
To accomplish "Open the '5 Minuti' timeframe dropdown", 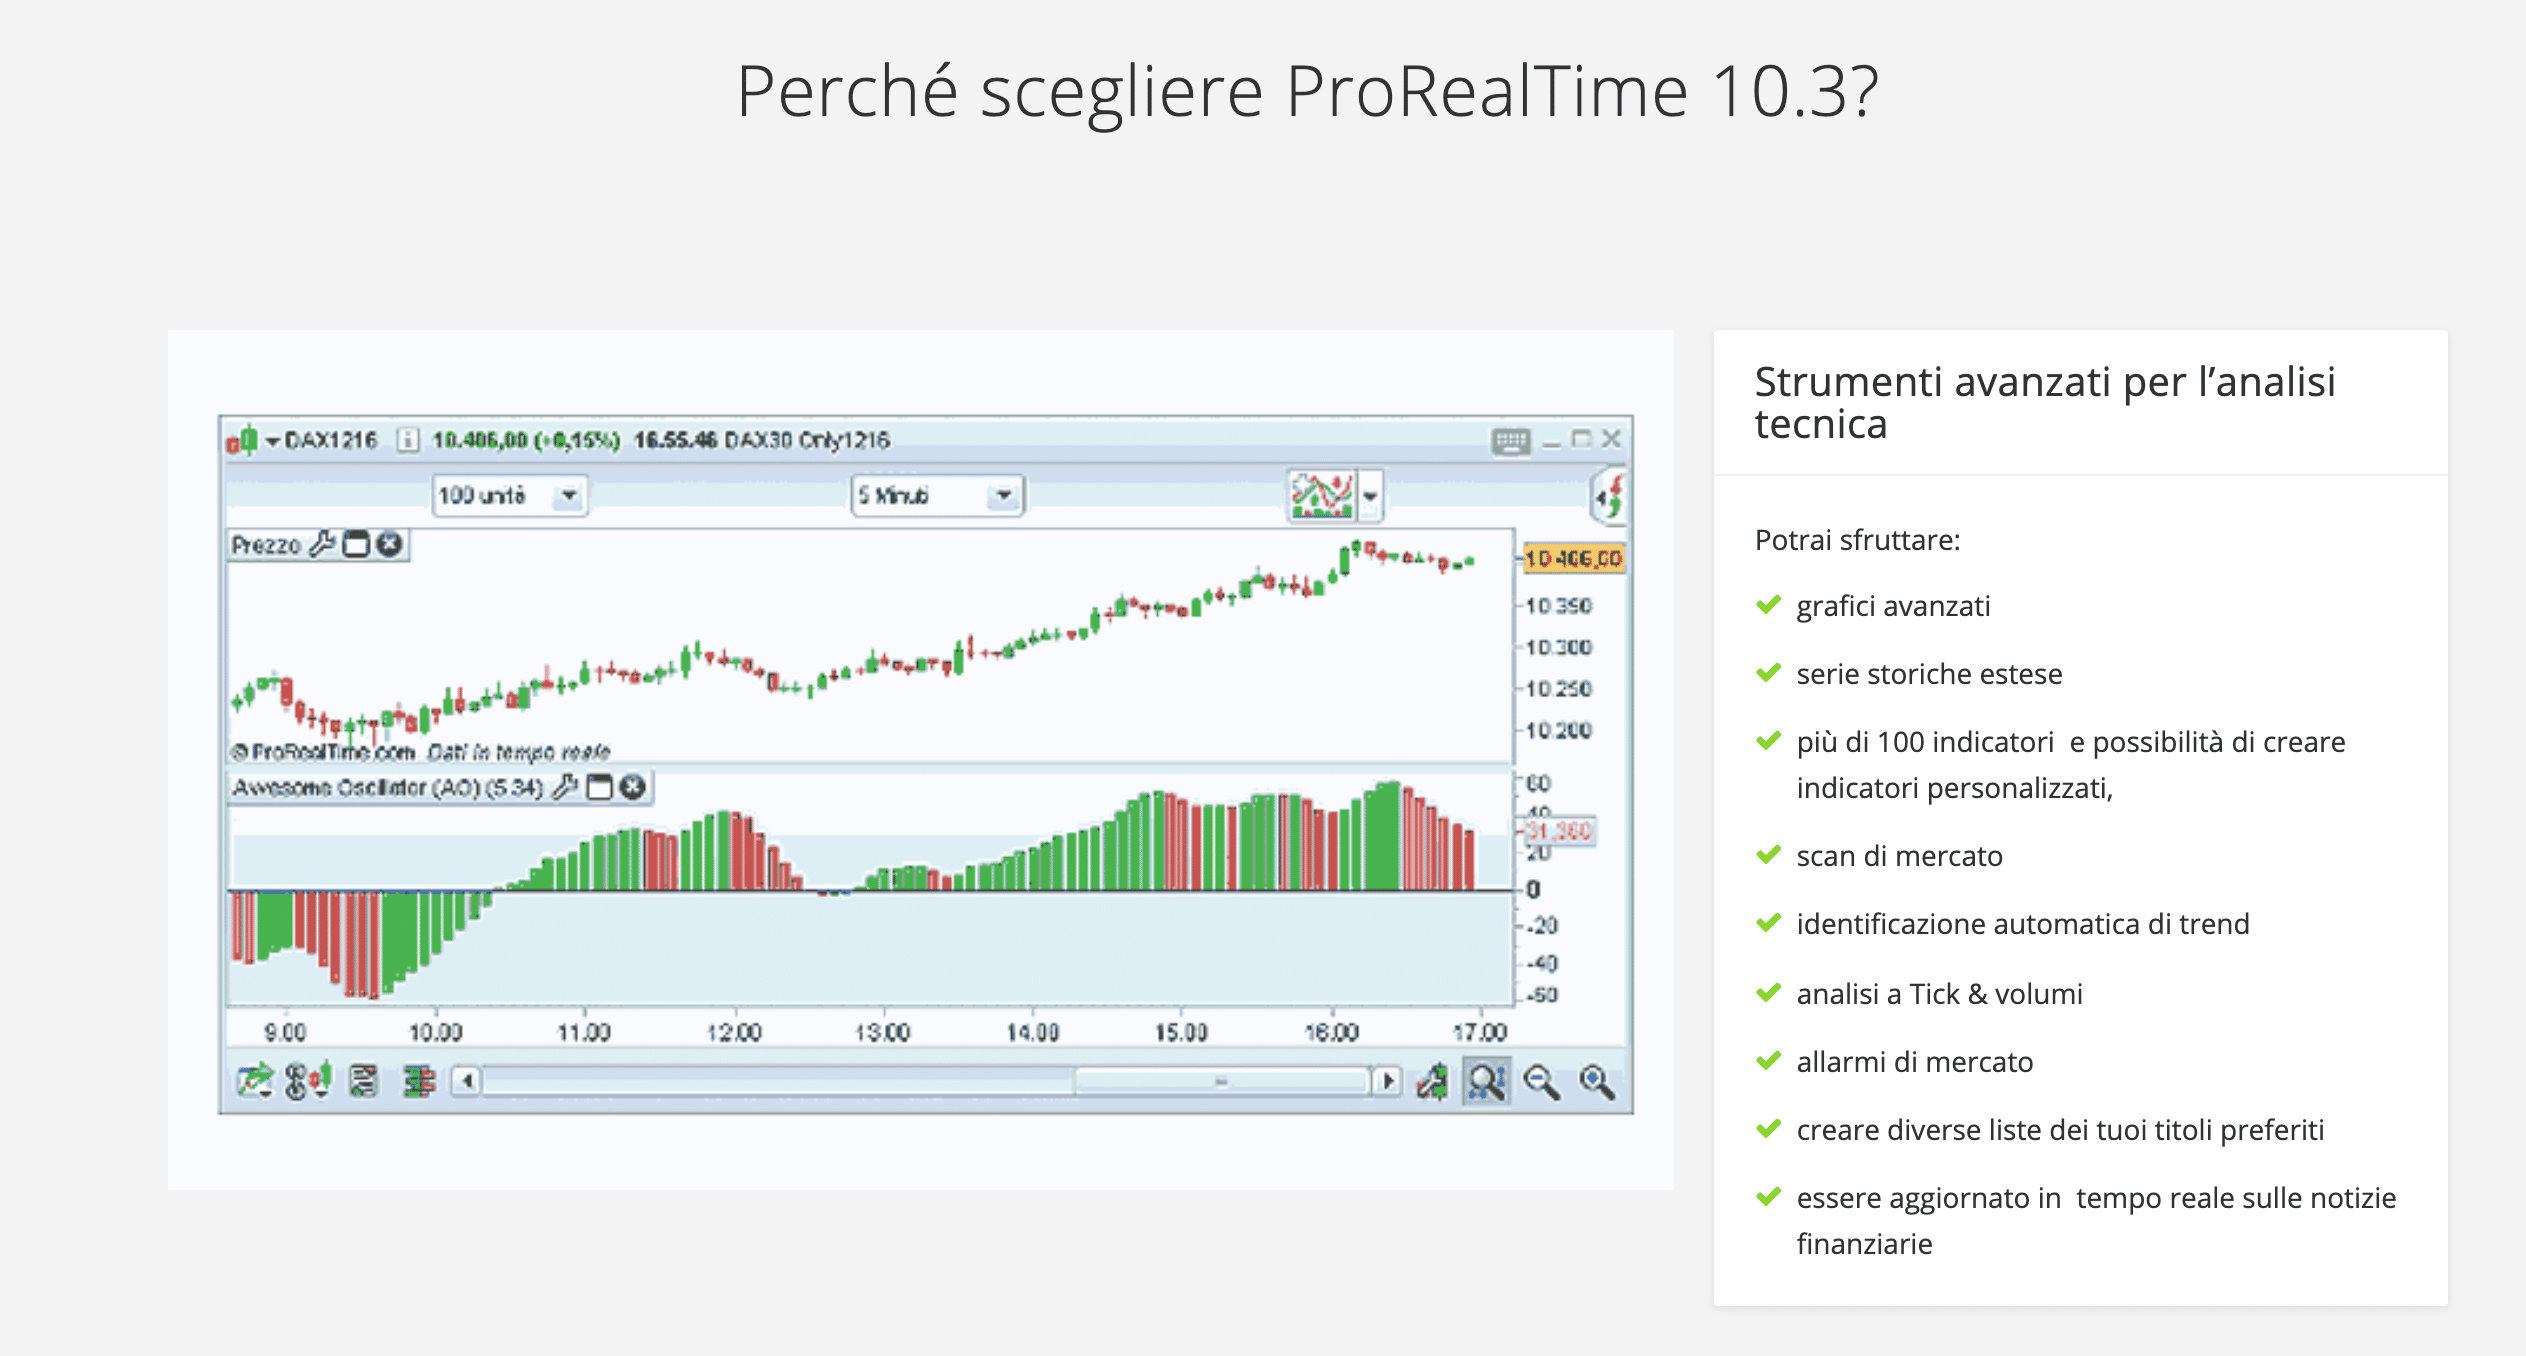I will [937, 495].
